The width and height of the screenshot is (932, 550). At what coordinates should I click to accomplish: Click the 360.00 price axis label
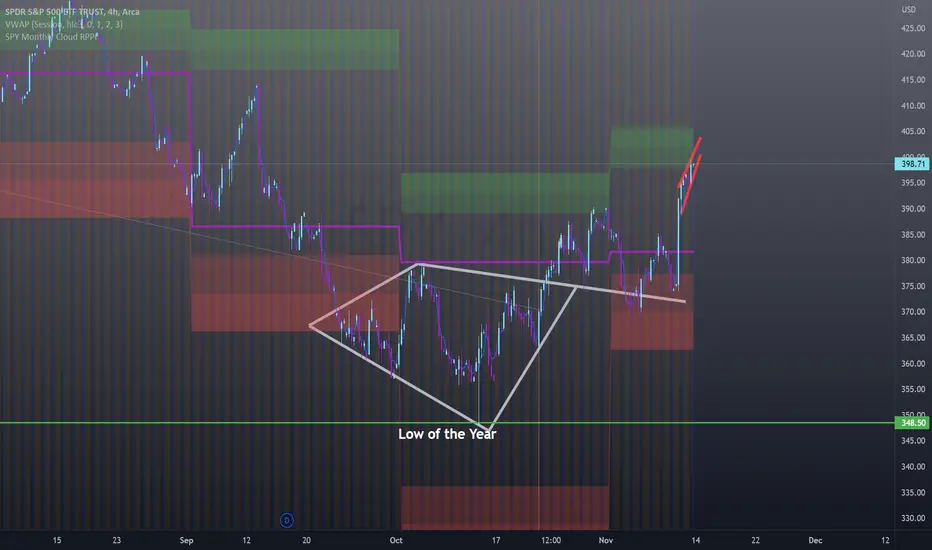tap(913, 363)
